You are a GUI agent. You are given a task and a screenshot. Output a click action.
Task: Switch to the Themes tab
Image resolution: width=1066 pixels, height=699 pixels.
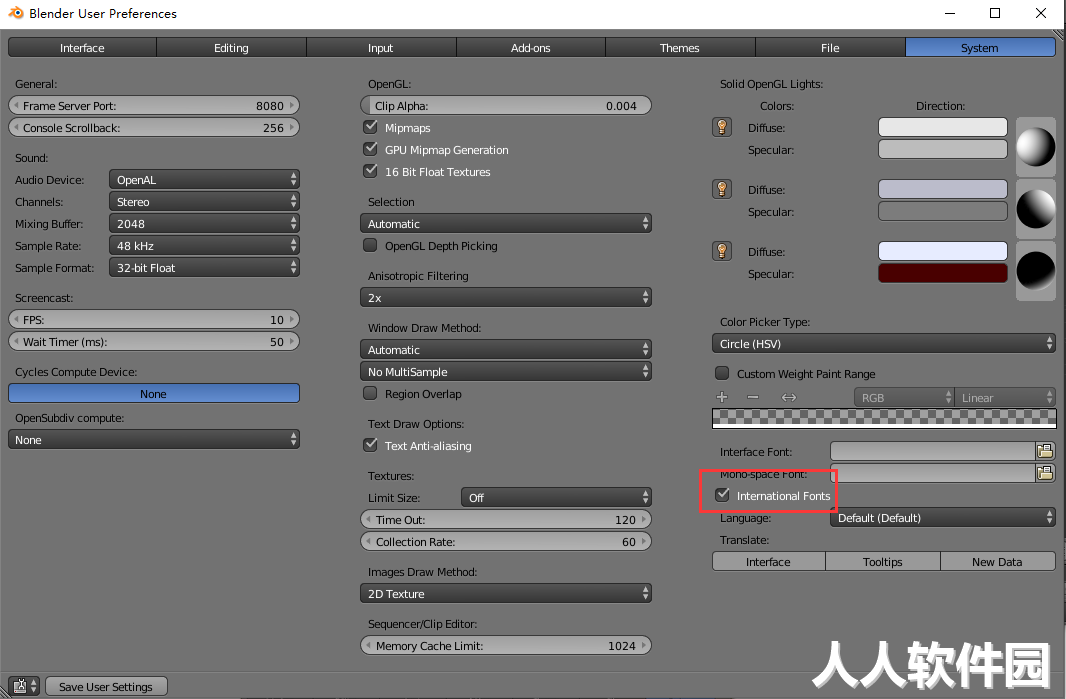[x=680, y=48]
